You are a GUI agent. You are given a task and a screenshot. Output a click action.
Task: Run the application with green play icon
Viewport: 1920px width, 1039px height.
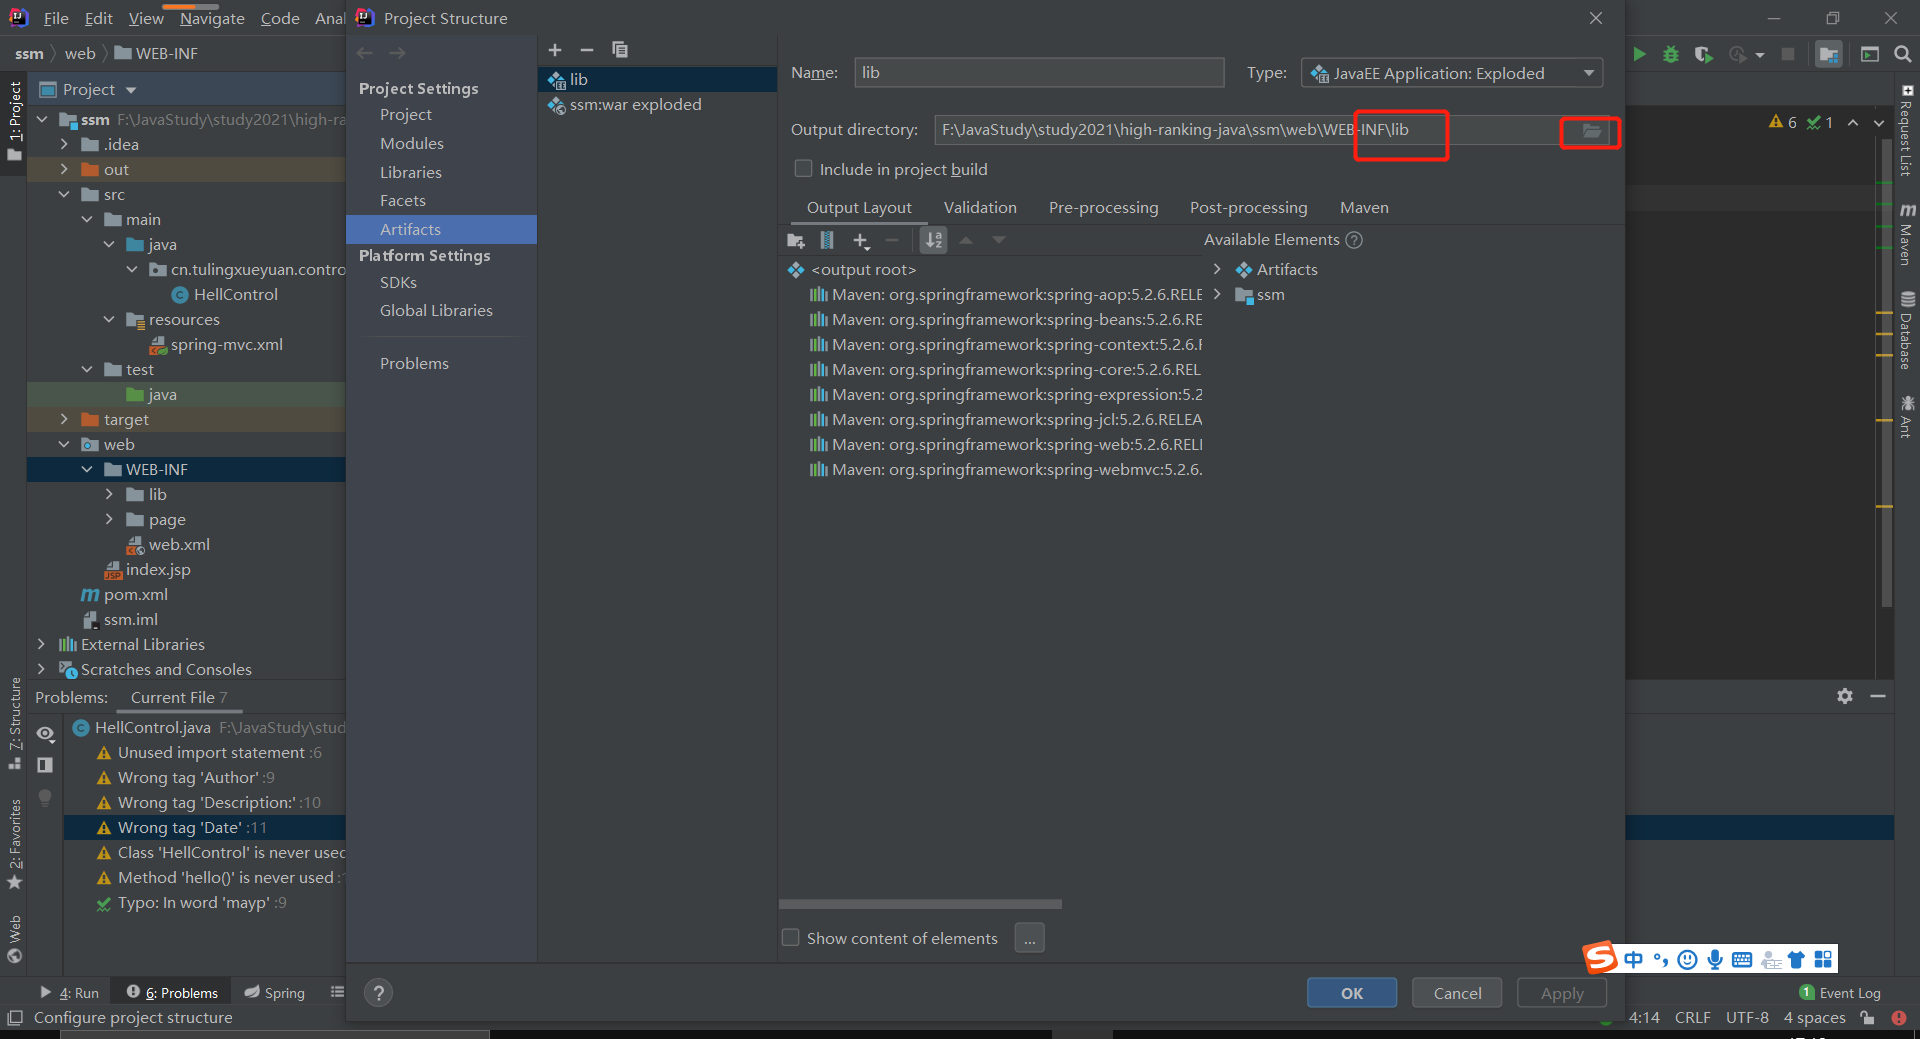pyautogui.click(x=1639, y=54)
